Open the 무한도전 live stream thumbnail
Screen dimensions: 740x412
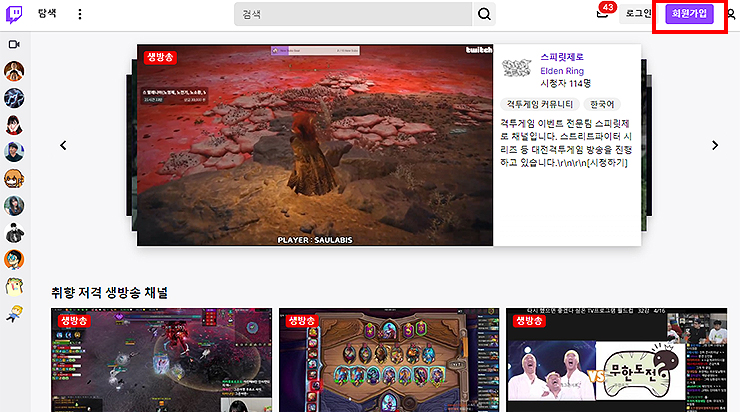pyautogui.click(x=616, y=360)
